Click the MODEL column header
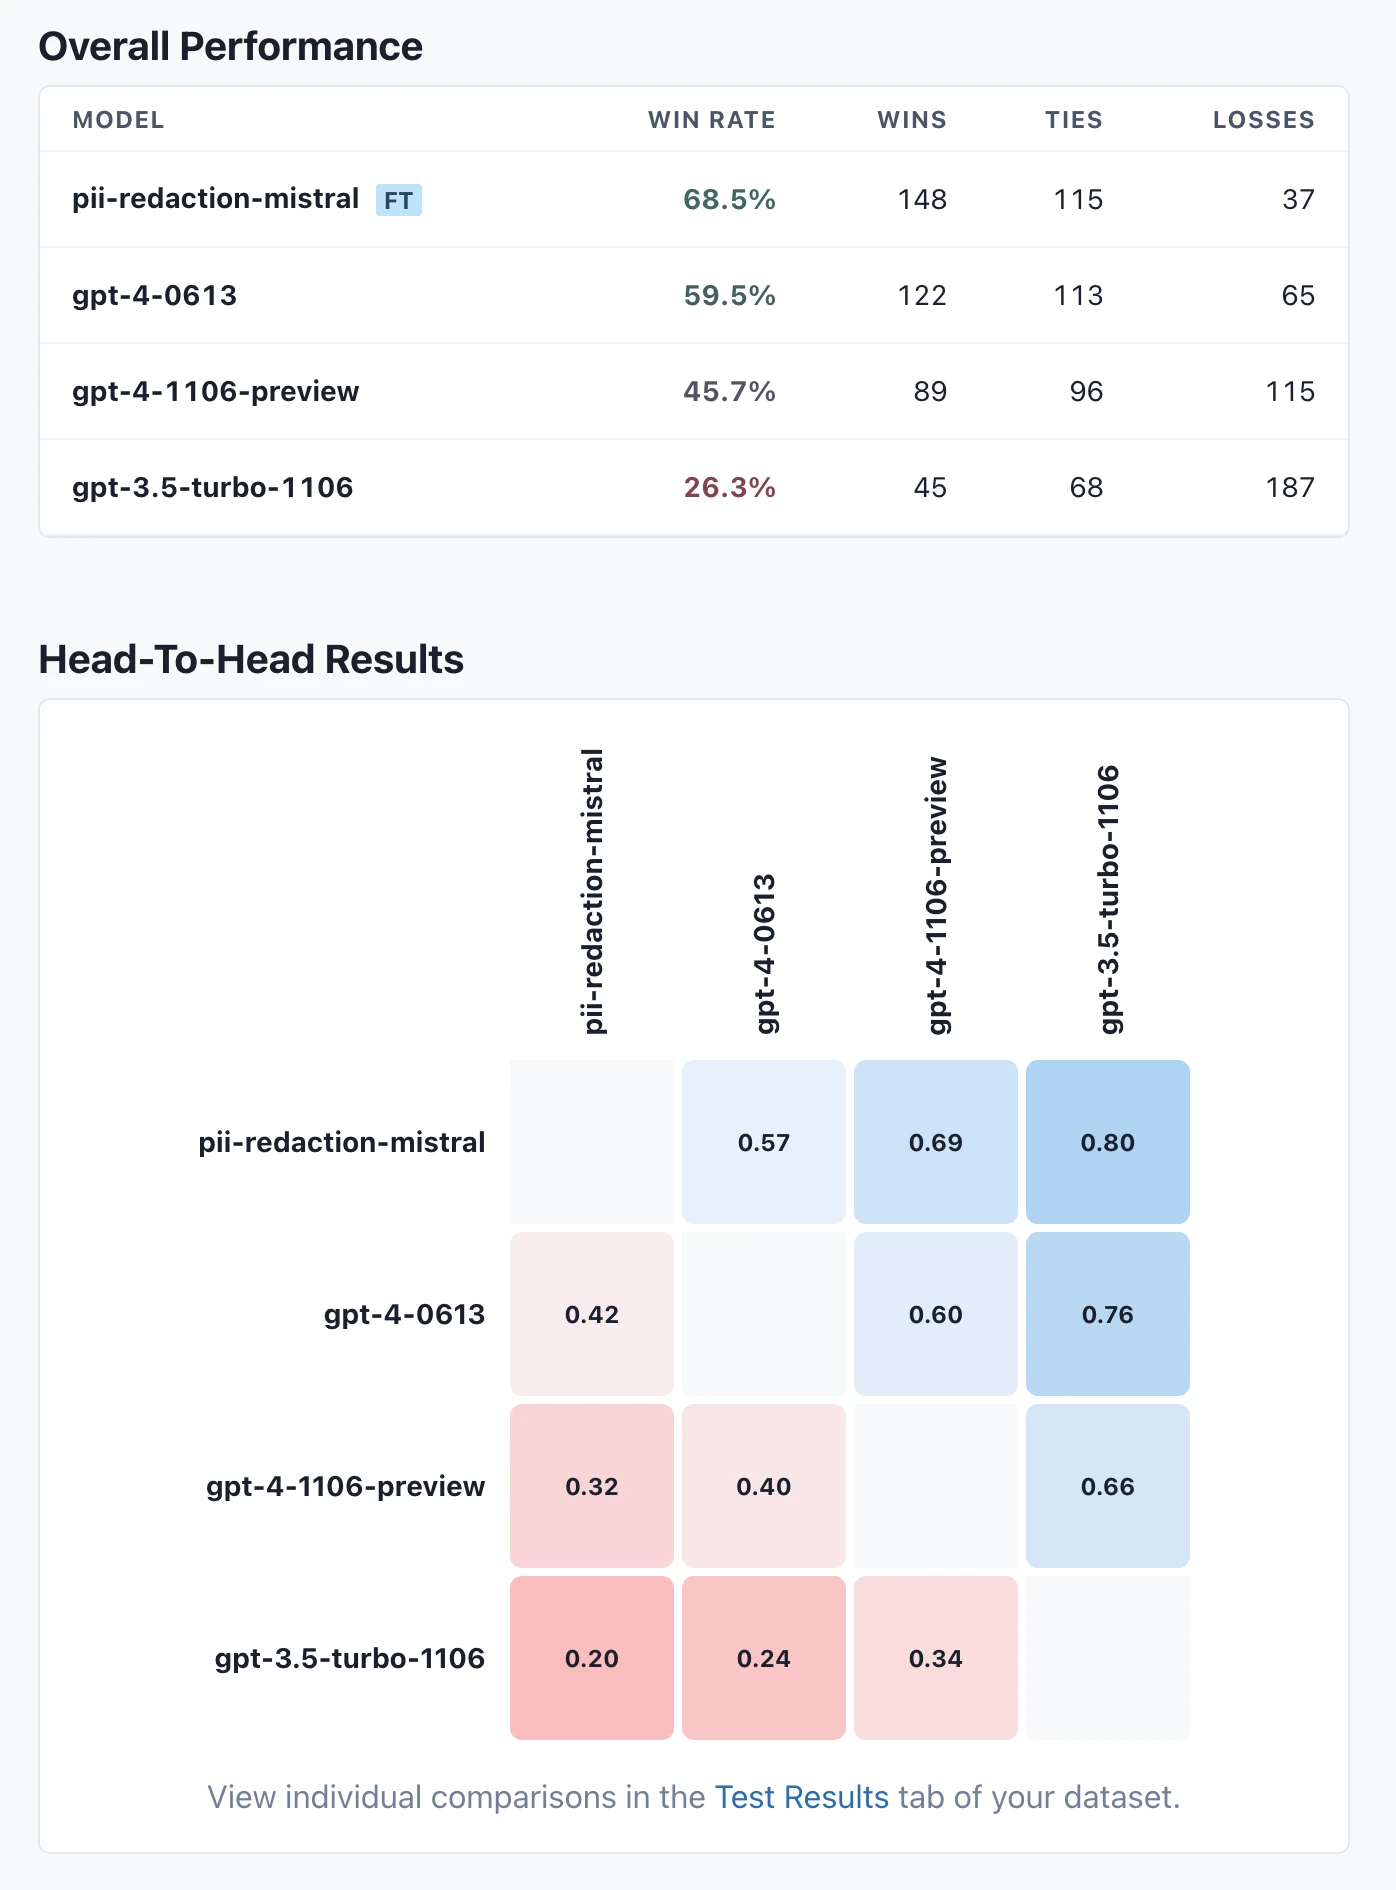The image size is (1396, 1890). click(x=118, y=120)
